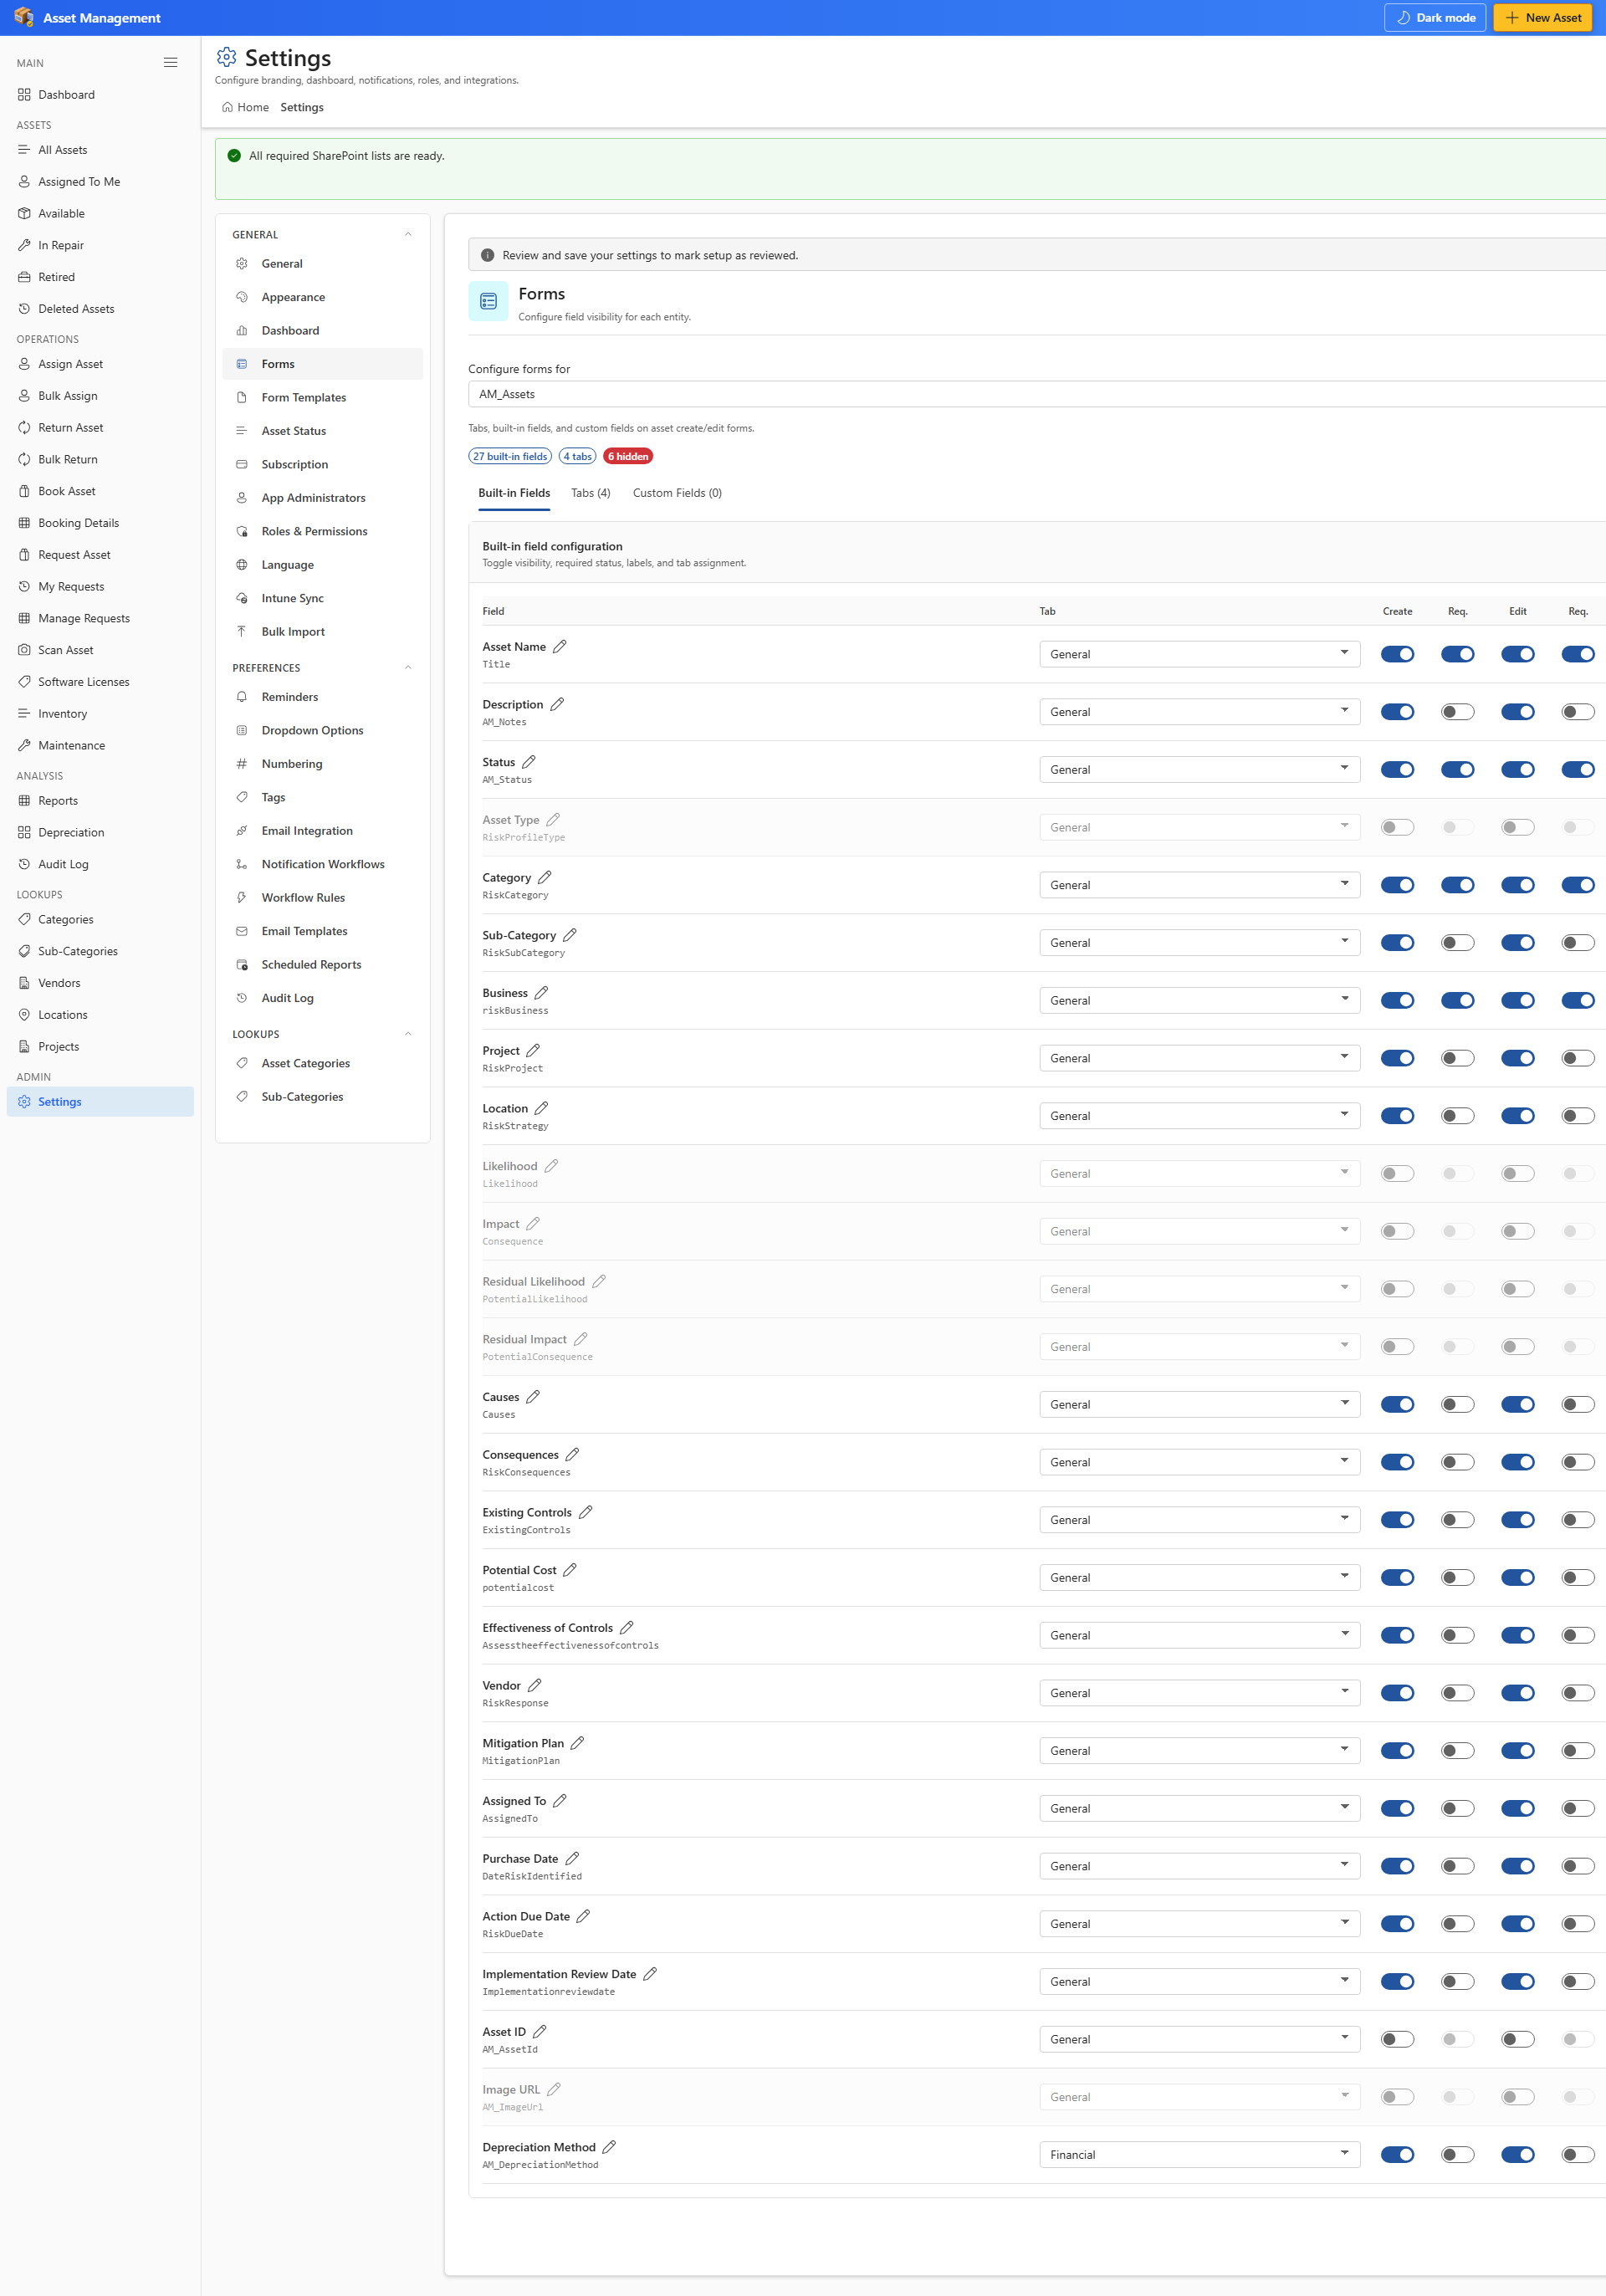Screen dimensions: 1606x2296
Task: Switch to Custom Fields (0) tab
Action: tap(677, 493)
